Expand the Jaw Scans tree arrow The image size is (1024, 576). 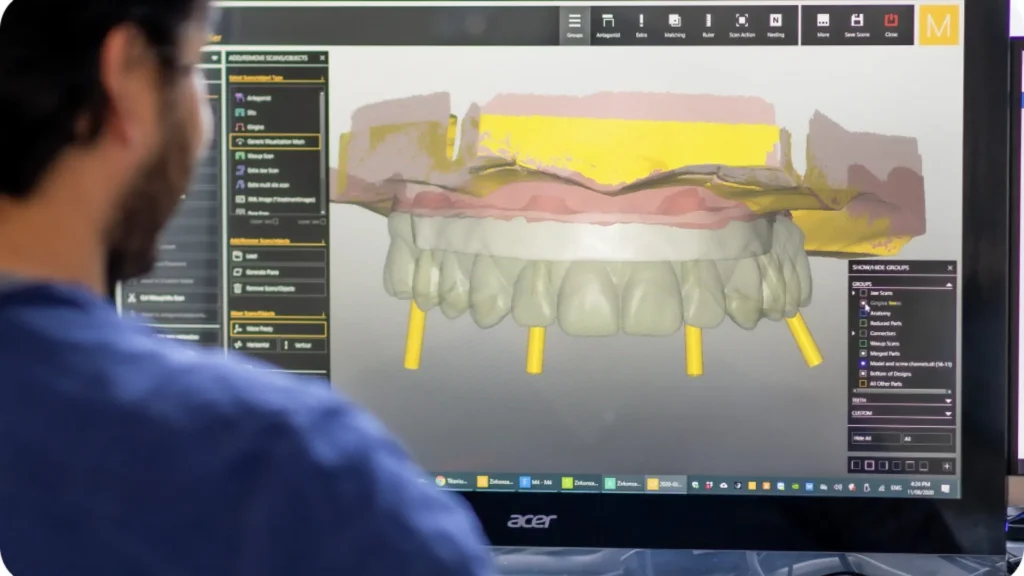pos(854,293)
